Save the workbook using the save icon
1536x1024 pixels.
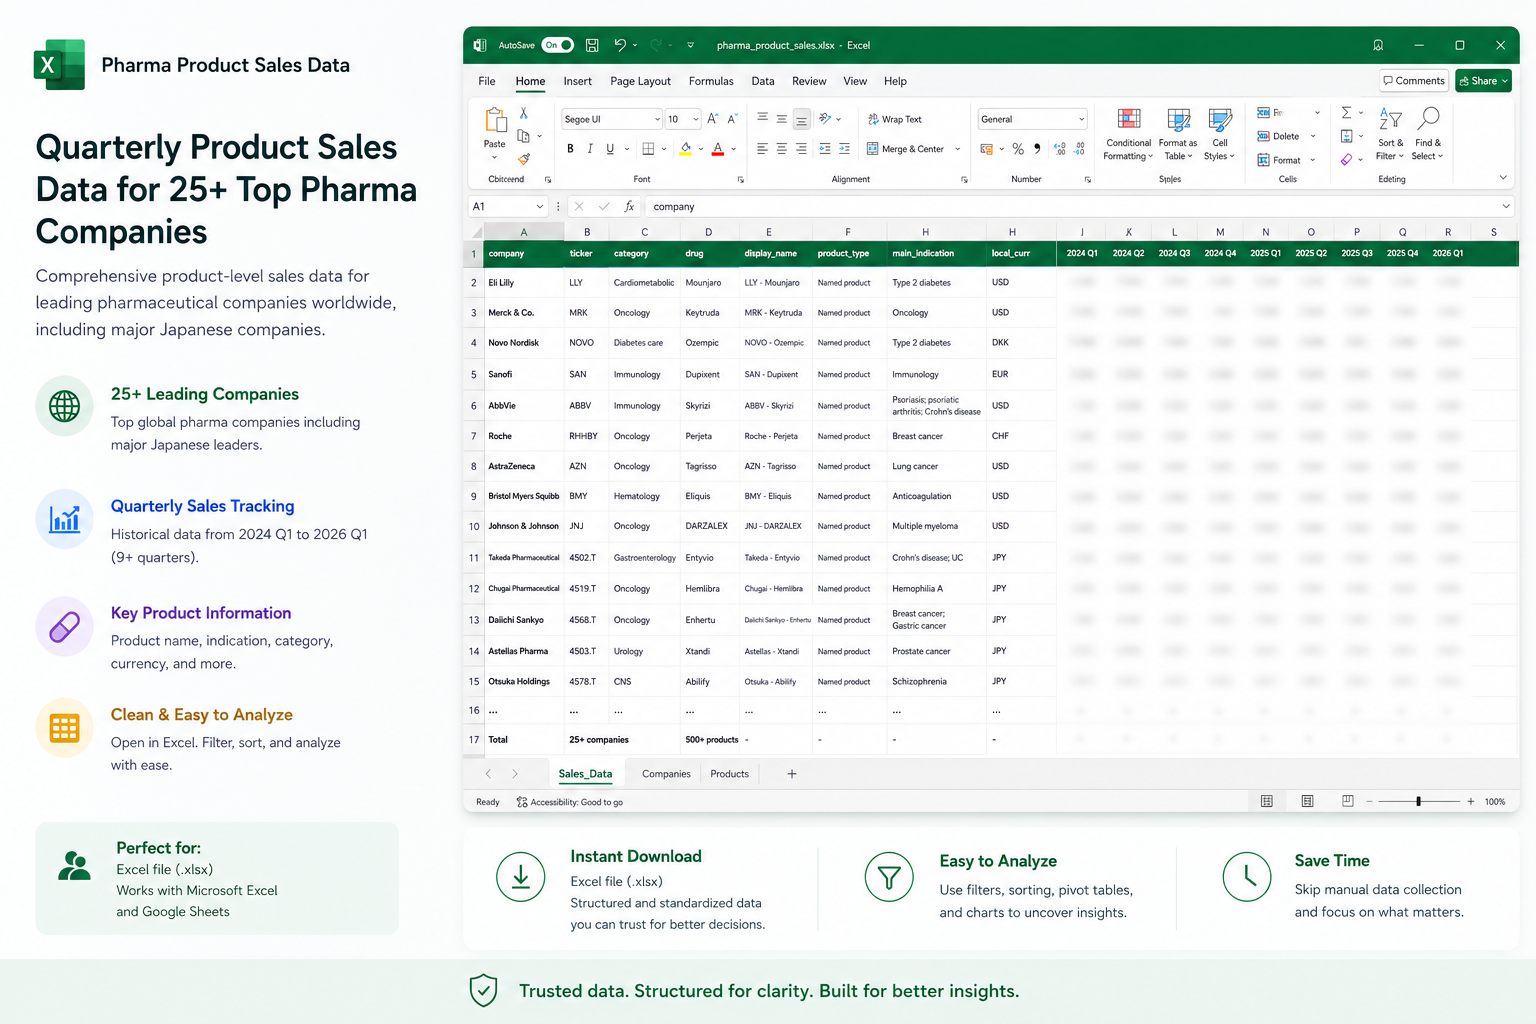(x=592, y=45)
